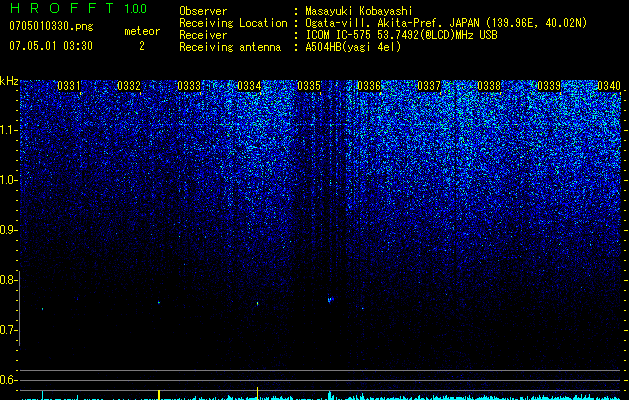
Task: Click the bright meteor echo near 0335
Action: [331, 299]
